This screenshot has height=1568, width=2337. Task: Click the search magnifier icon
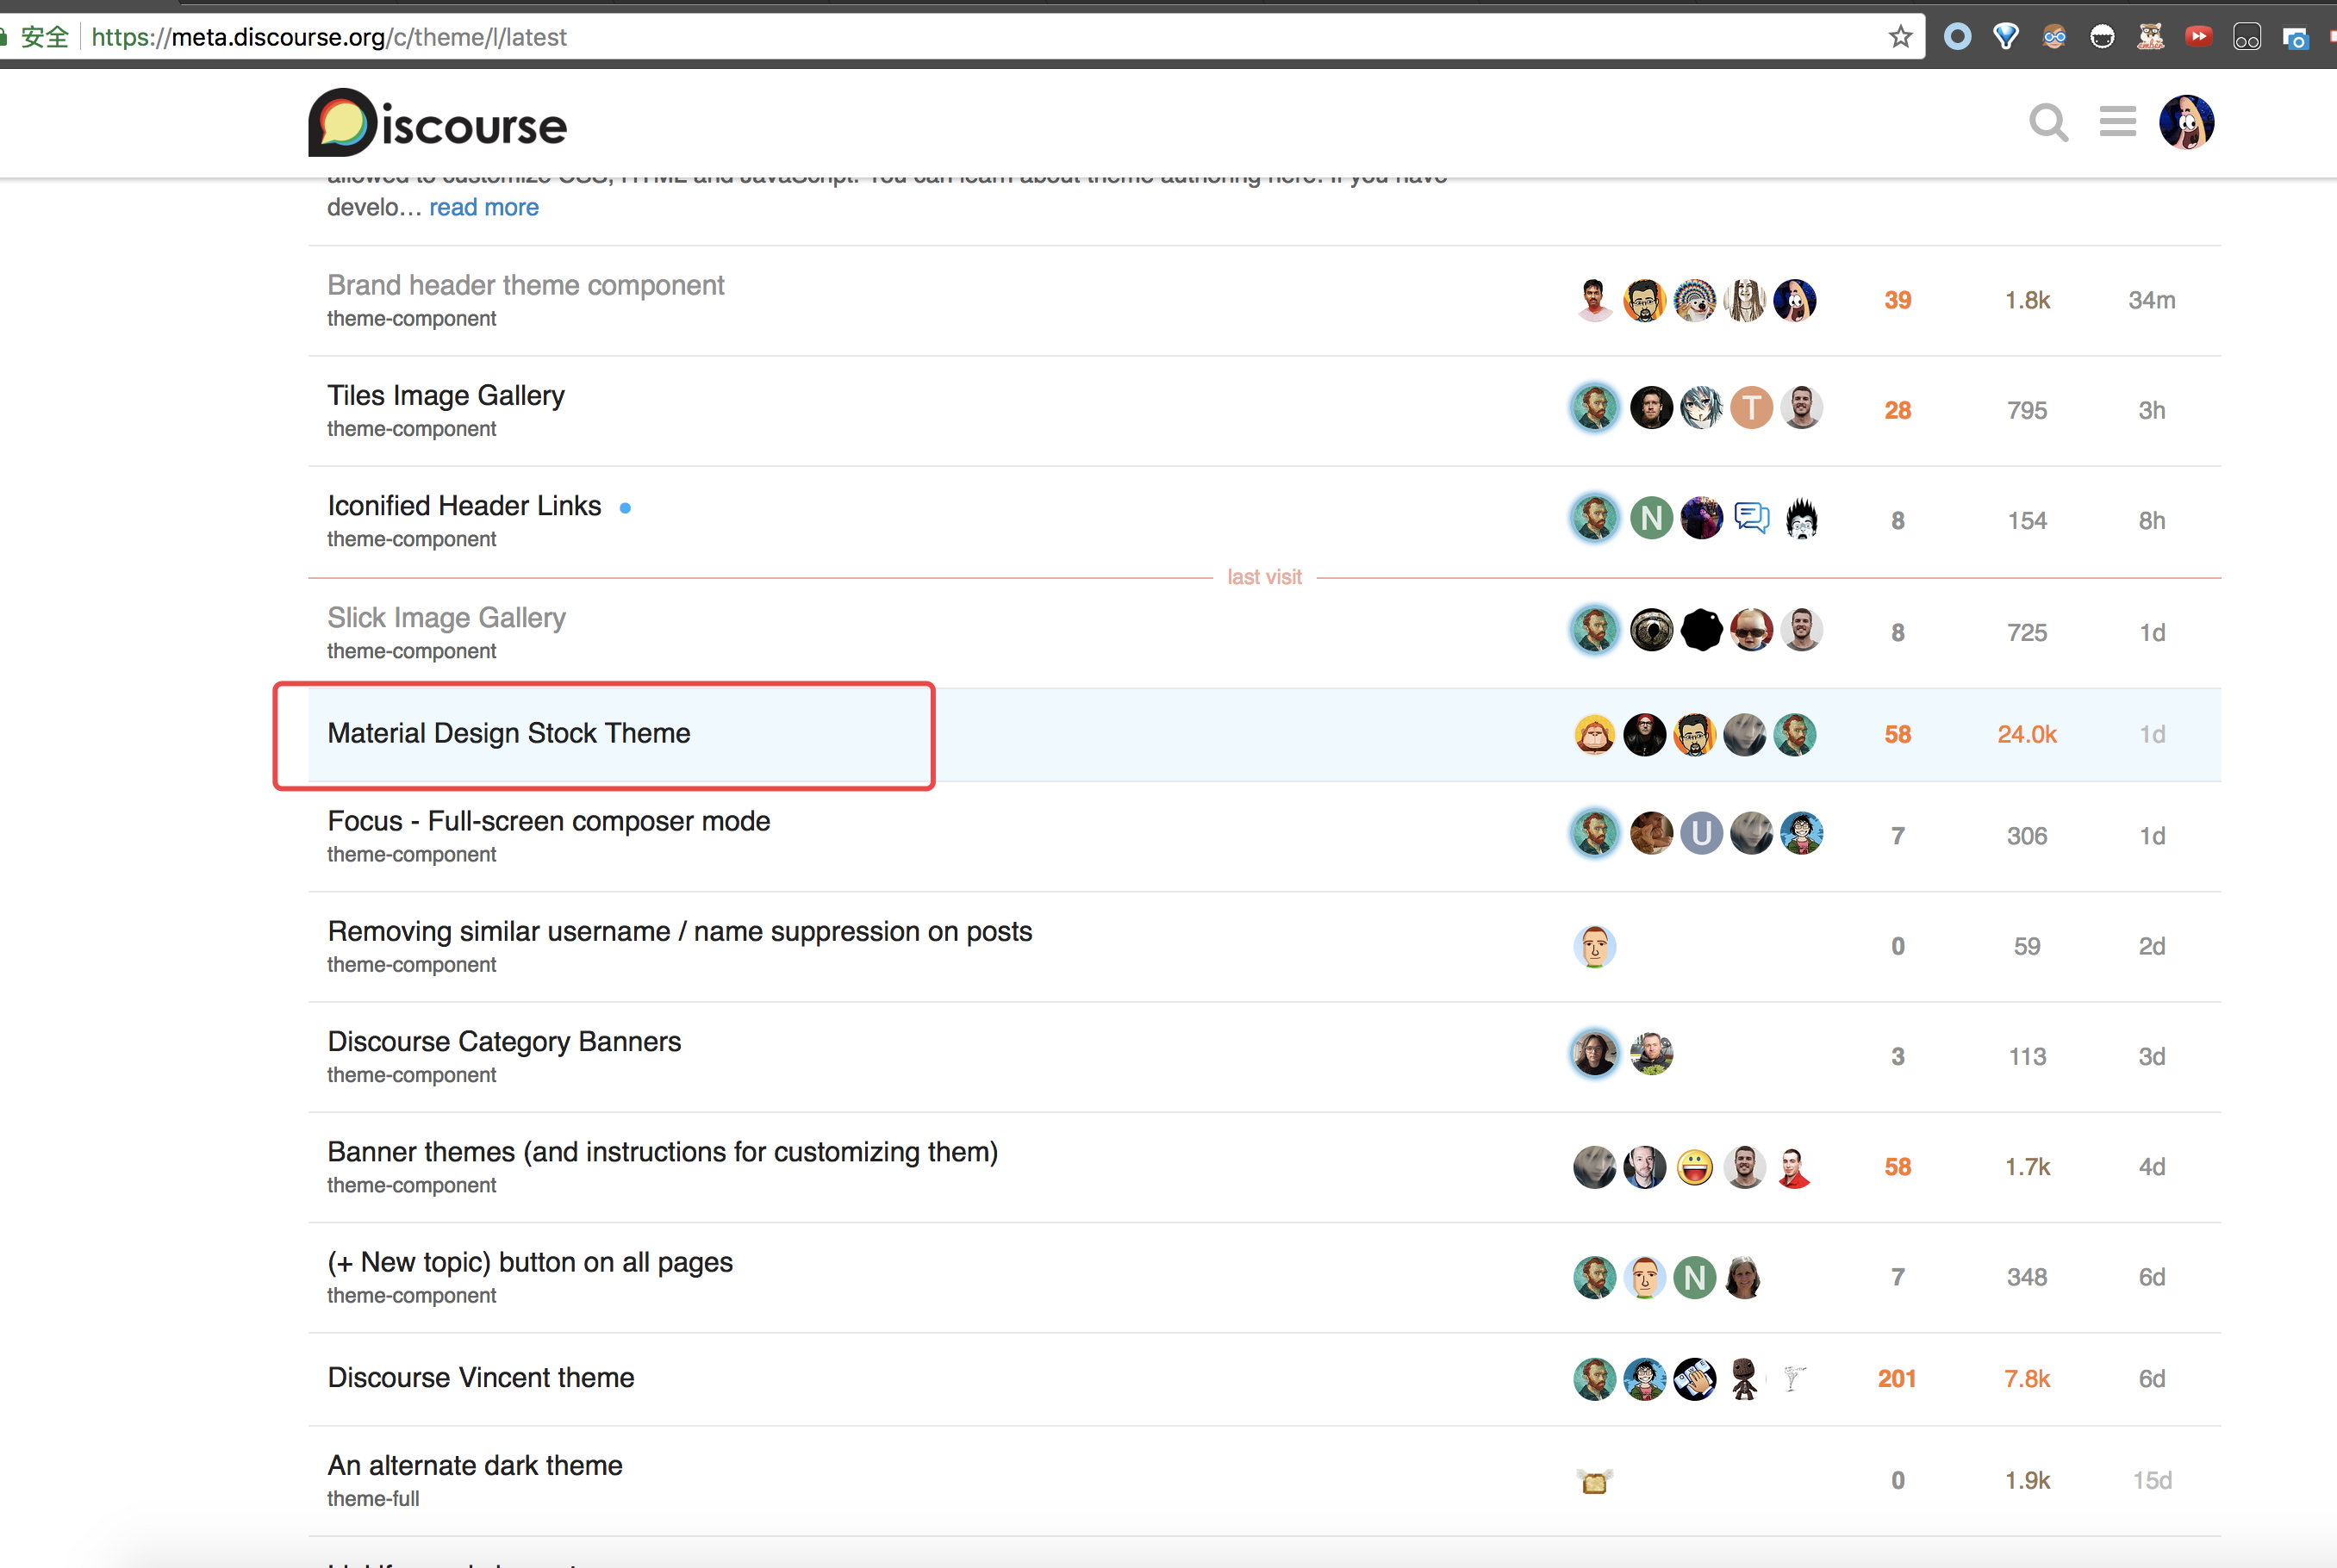pos(2047,124)
